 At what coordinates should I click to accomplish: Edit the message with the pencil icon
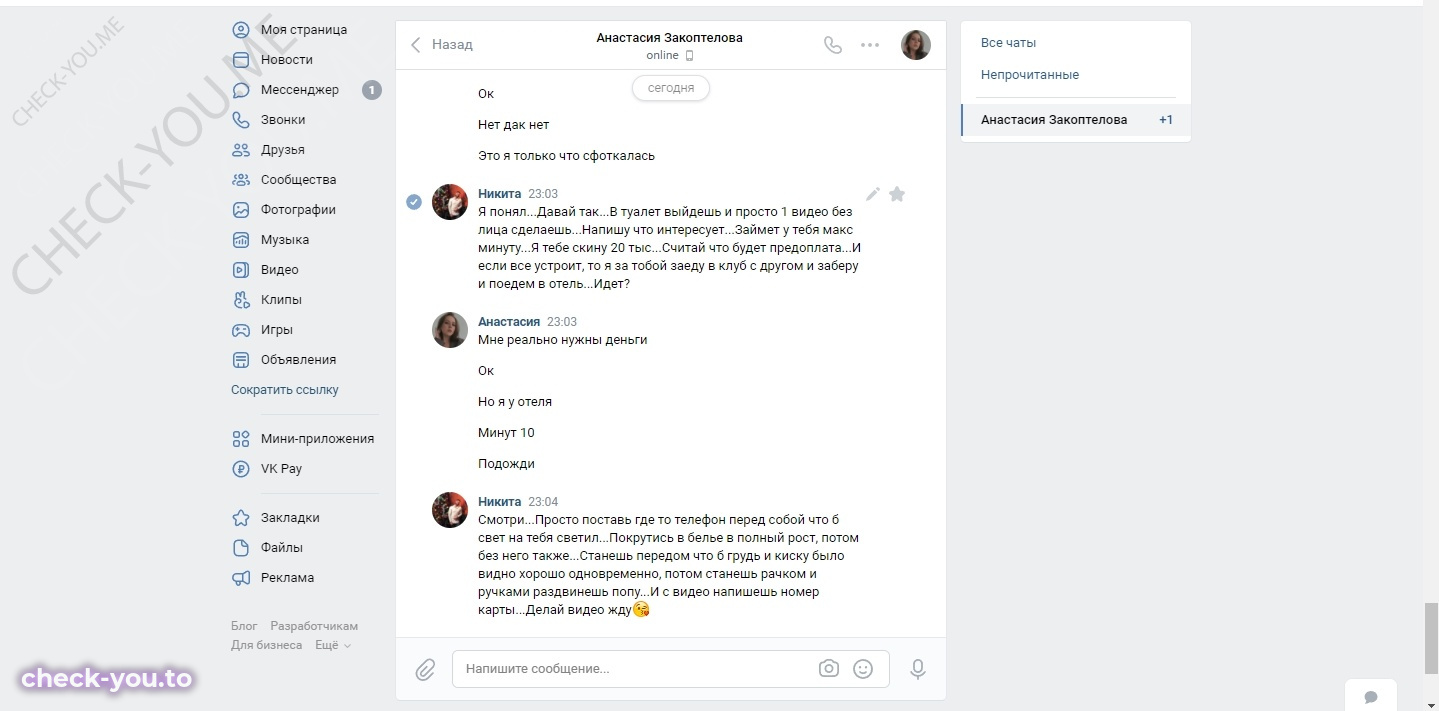[x=872, y=194]
